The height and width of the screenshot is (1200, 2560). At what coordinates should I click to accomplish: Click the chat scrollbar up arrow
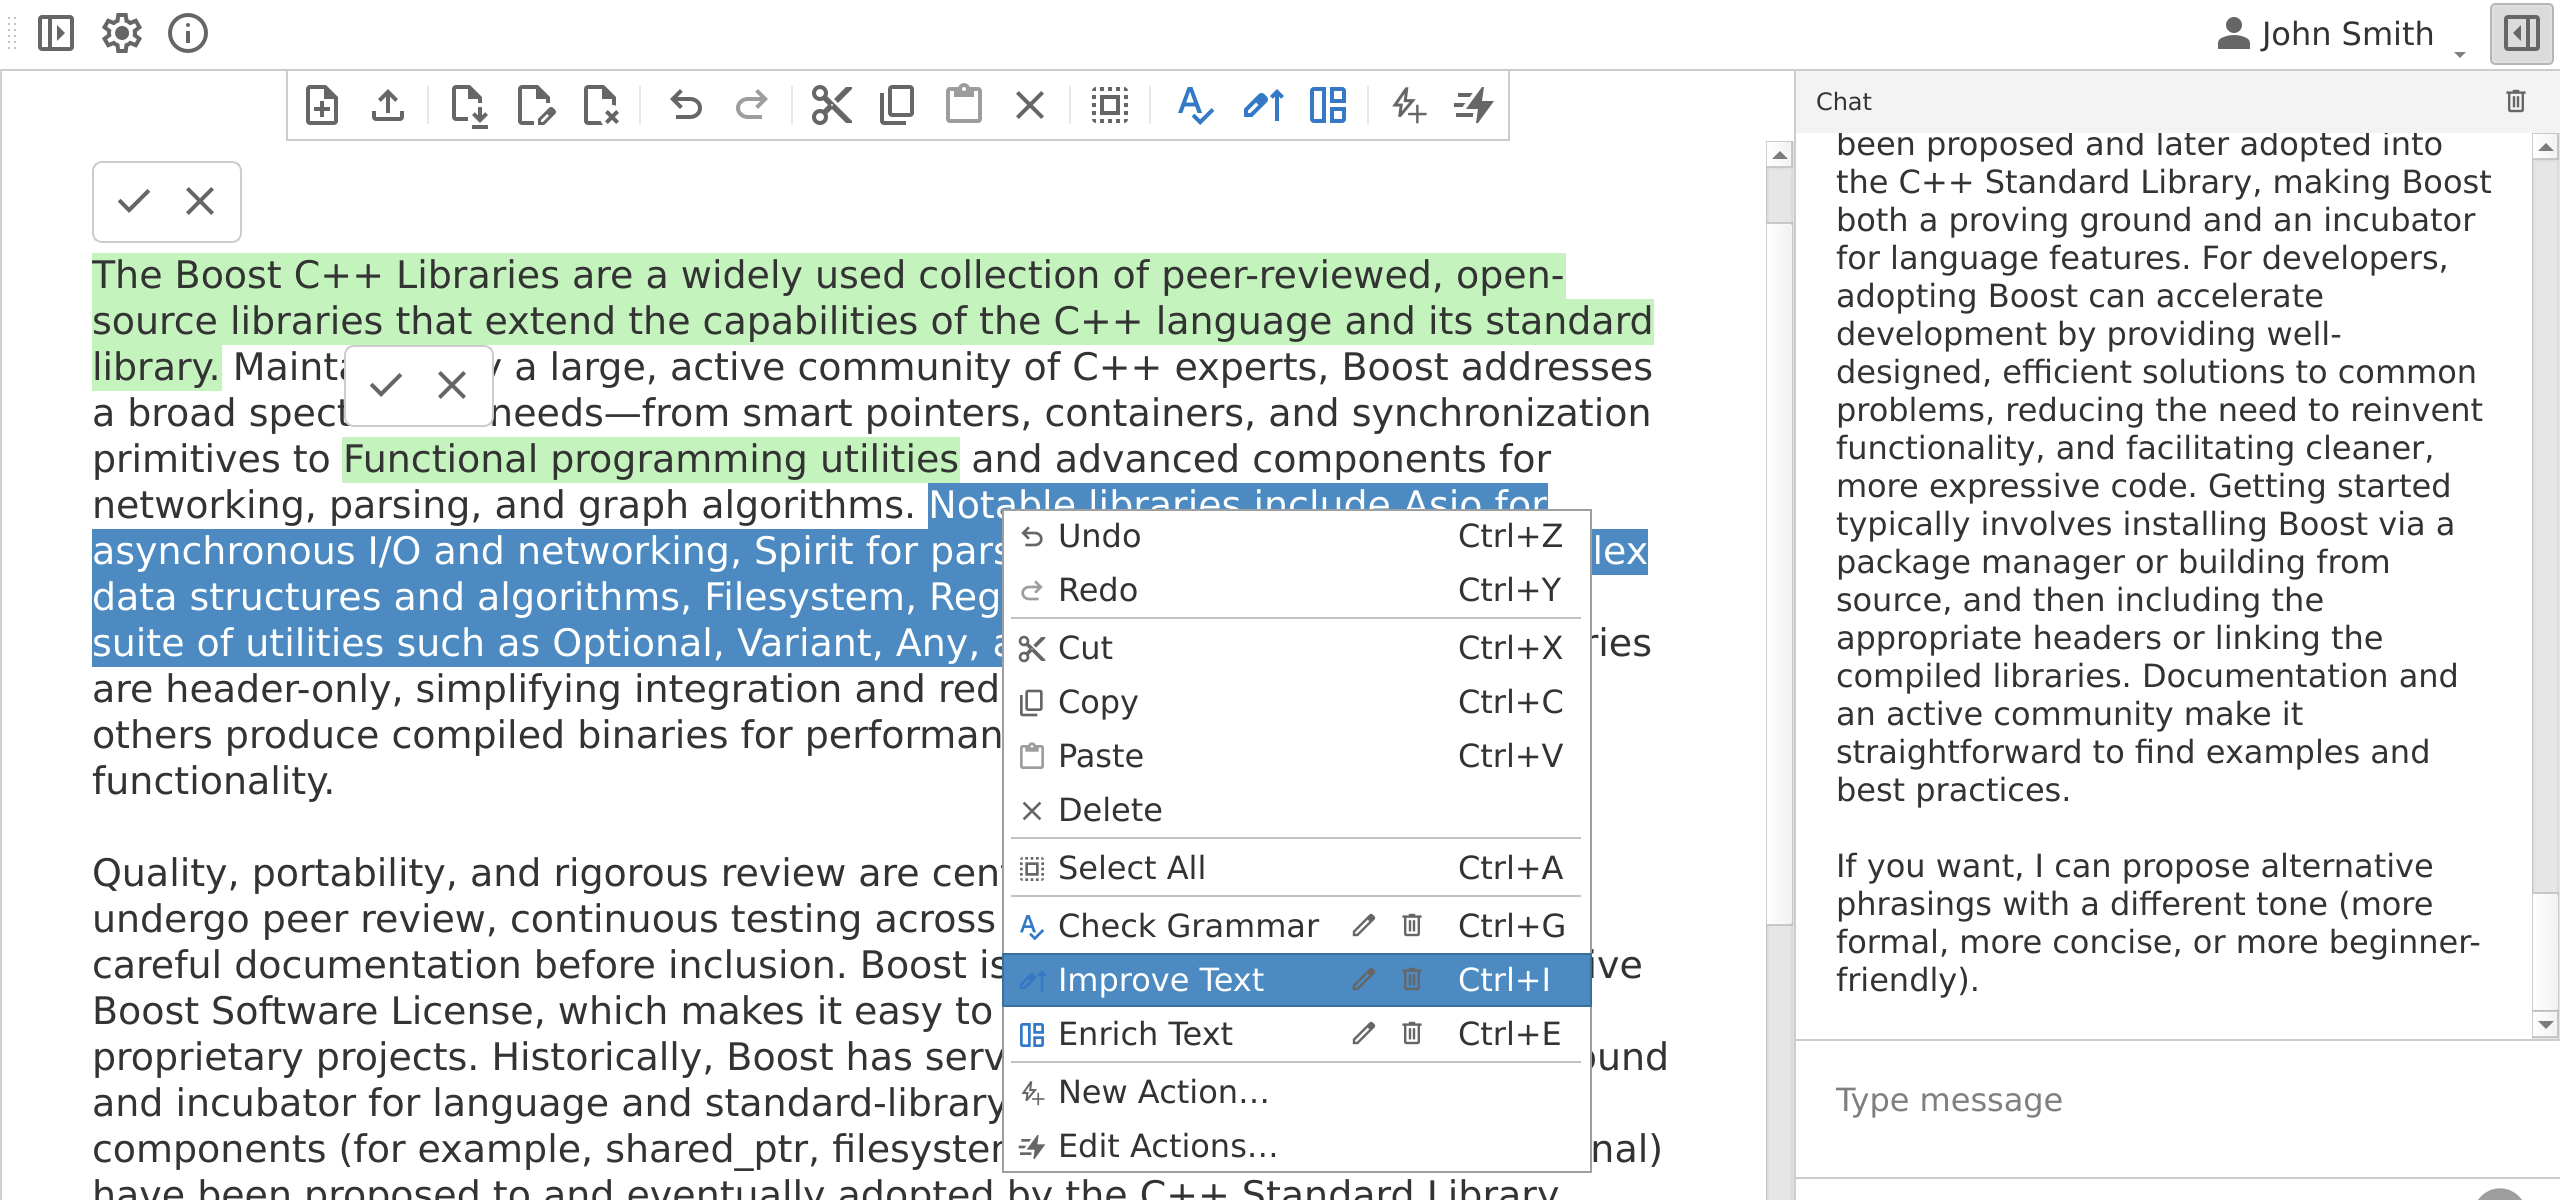click(x=2545, y=148)
